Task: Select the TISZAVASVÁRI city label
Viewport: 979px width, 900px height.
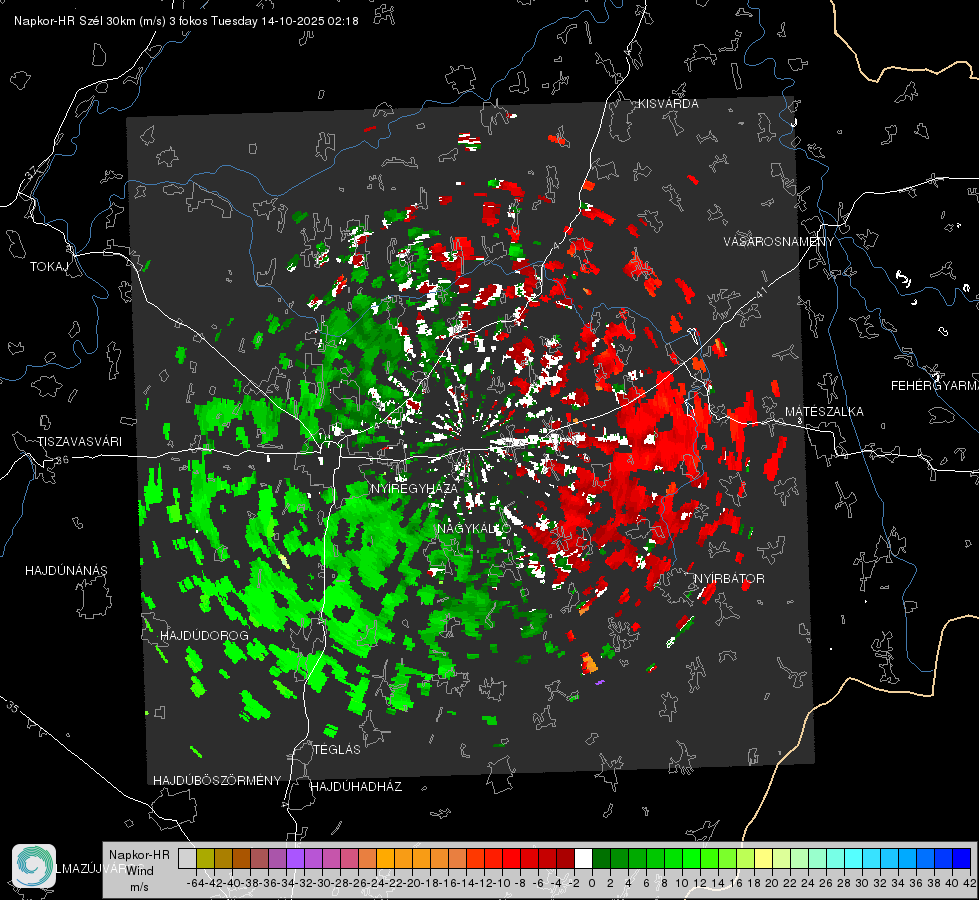Action: pyautogui.click(x=79, y=442)
